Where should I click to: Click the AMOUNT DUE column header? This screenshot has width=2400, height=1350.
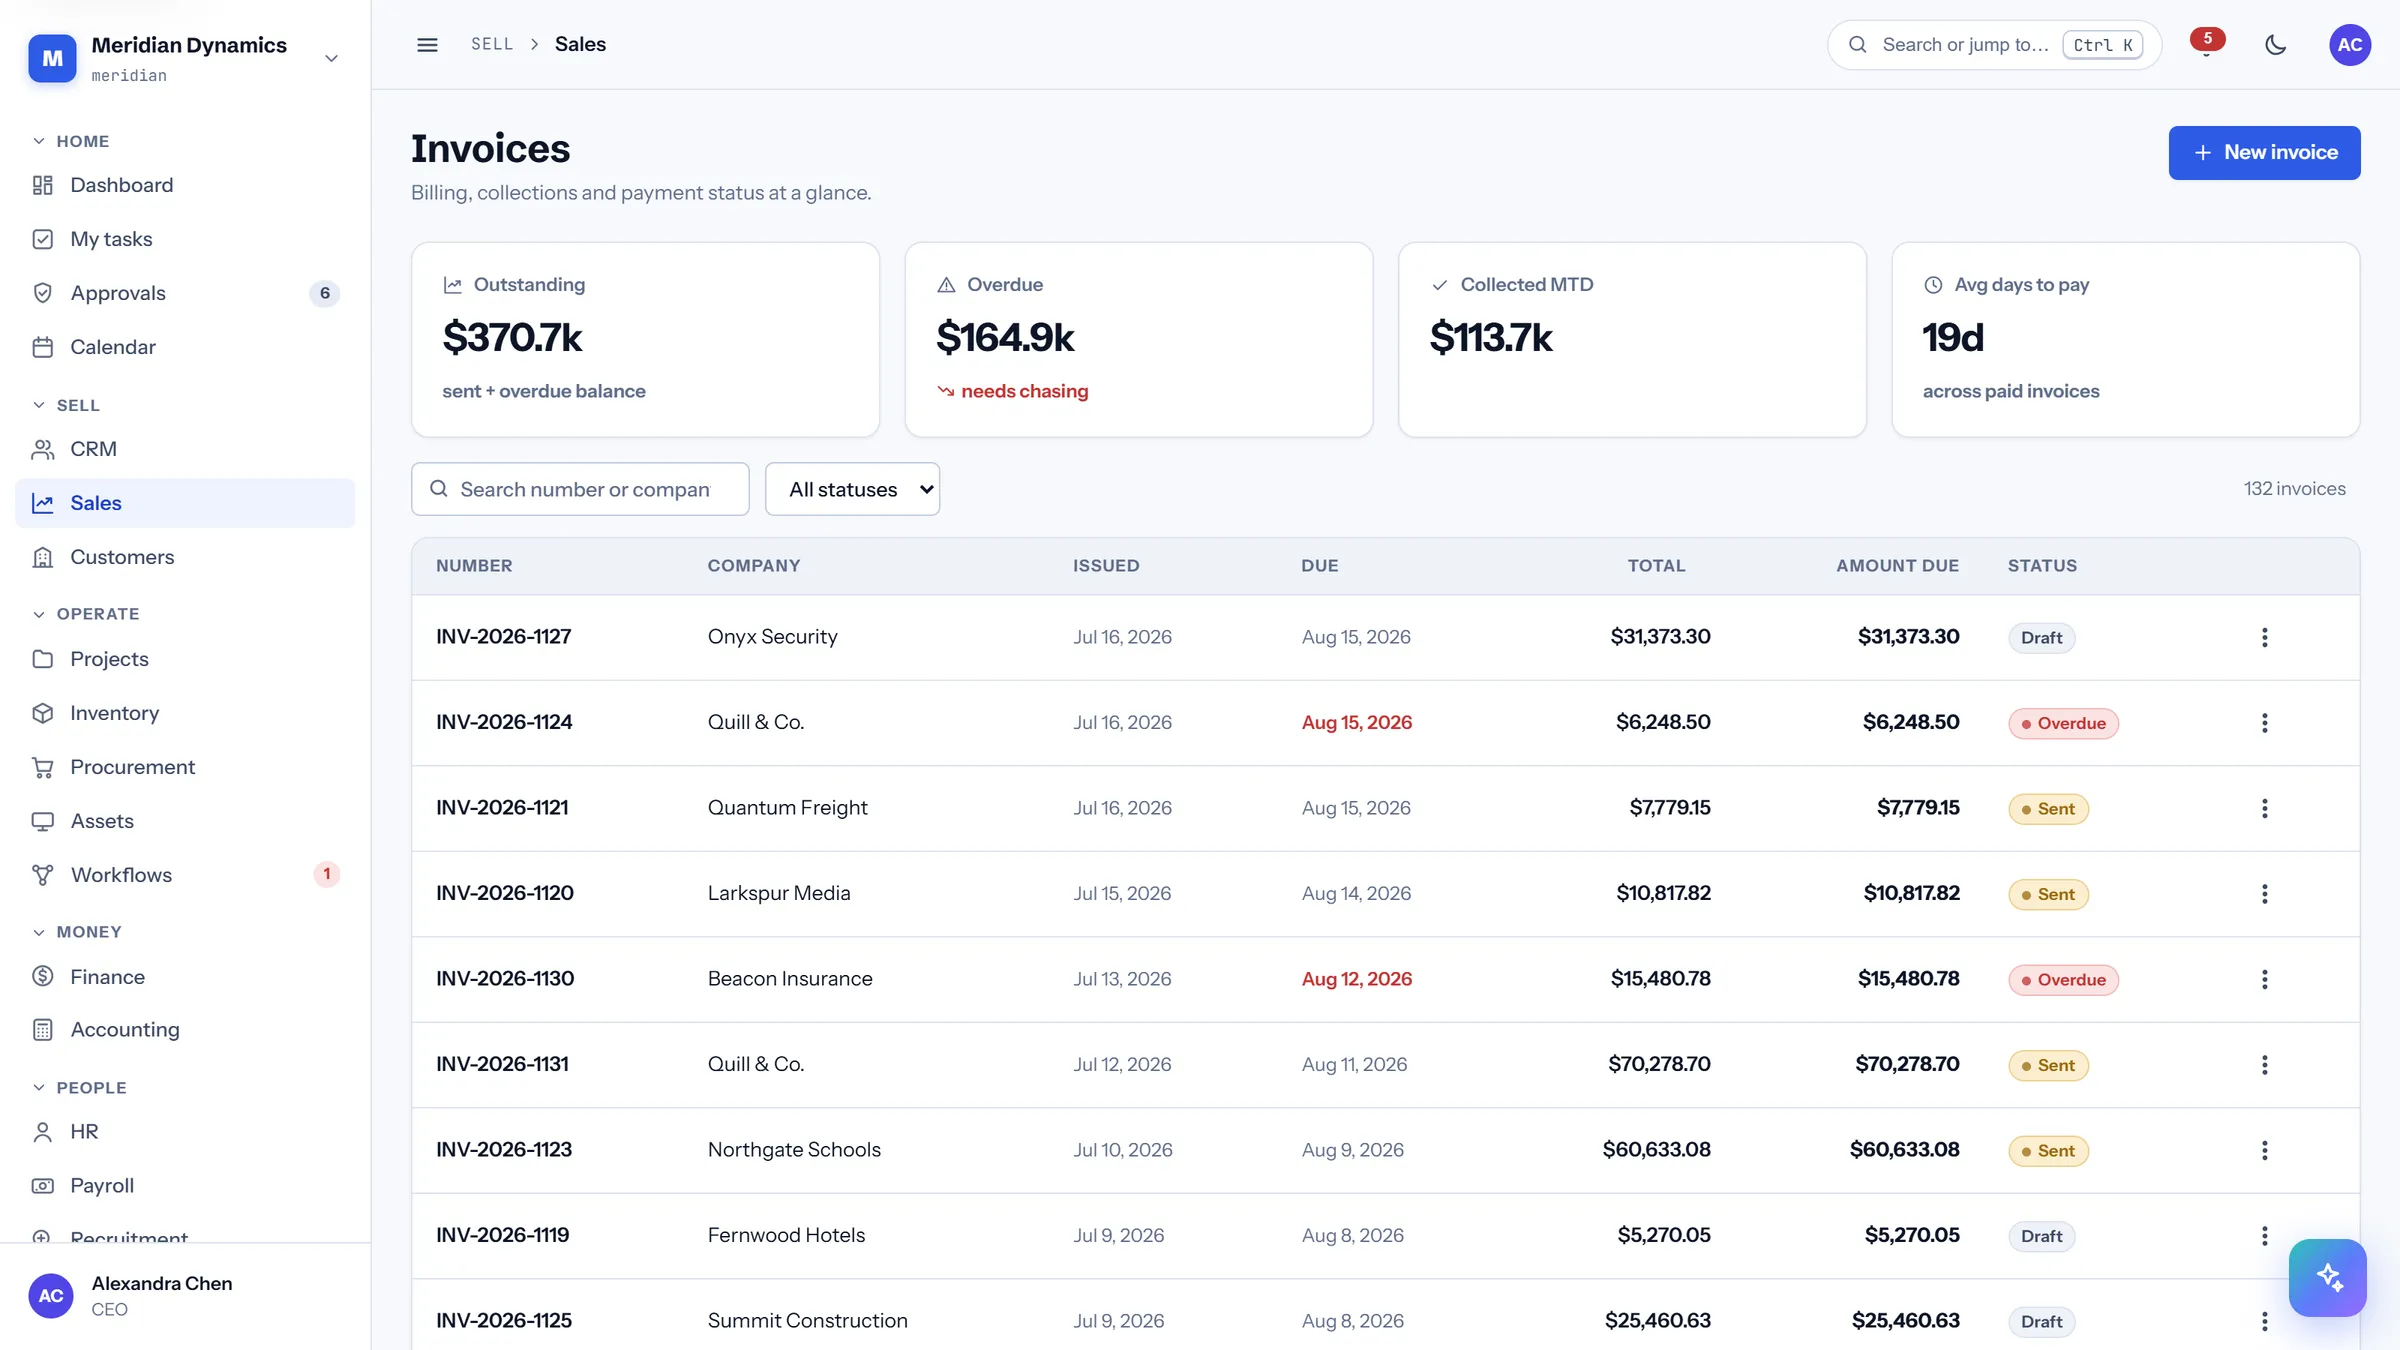(1897, 566)
